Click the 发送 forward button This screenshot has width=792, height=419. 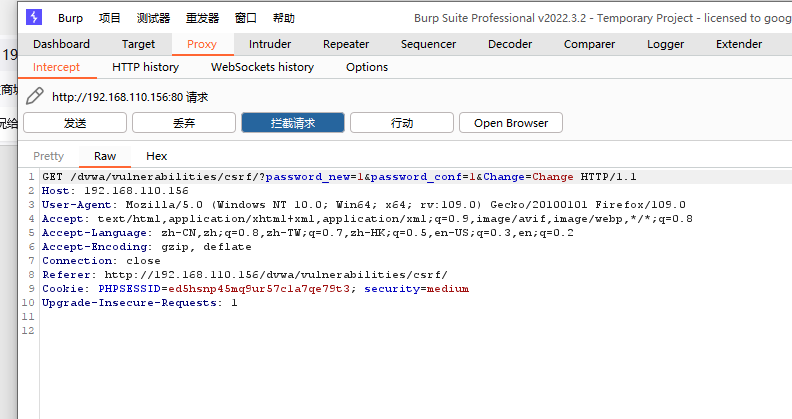click(75, 123)
